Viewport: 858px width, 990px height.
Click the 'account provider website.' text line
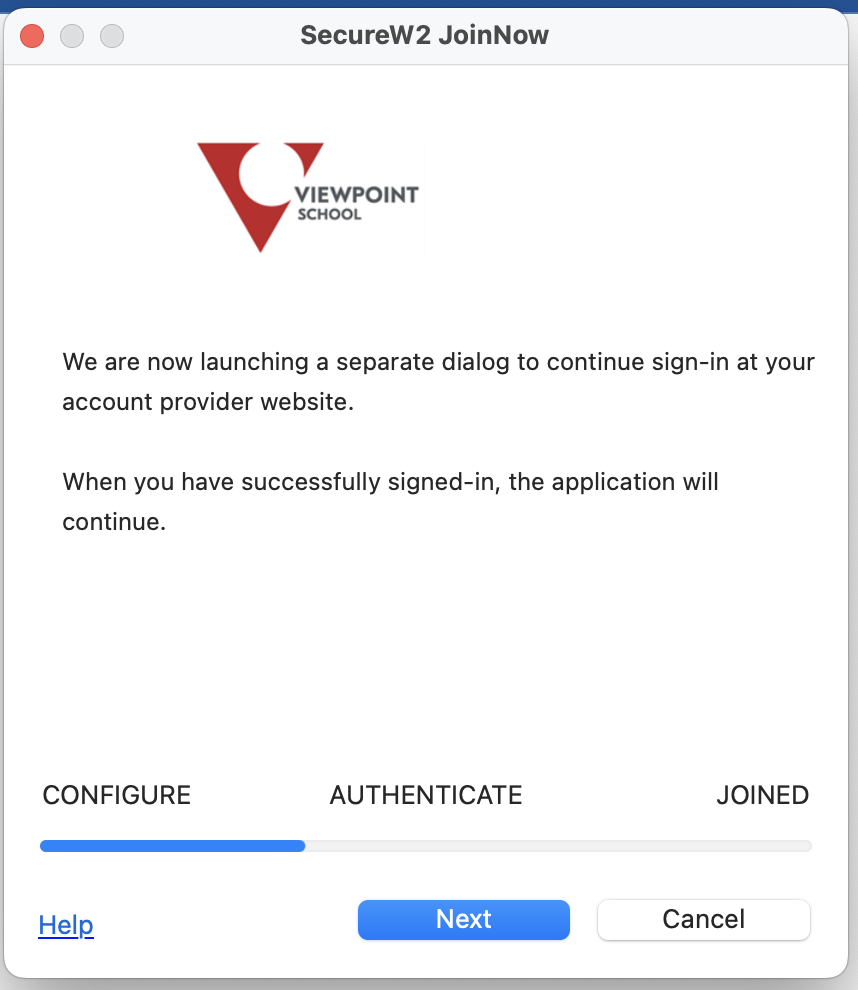pos(208,402)
